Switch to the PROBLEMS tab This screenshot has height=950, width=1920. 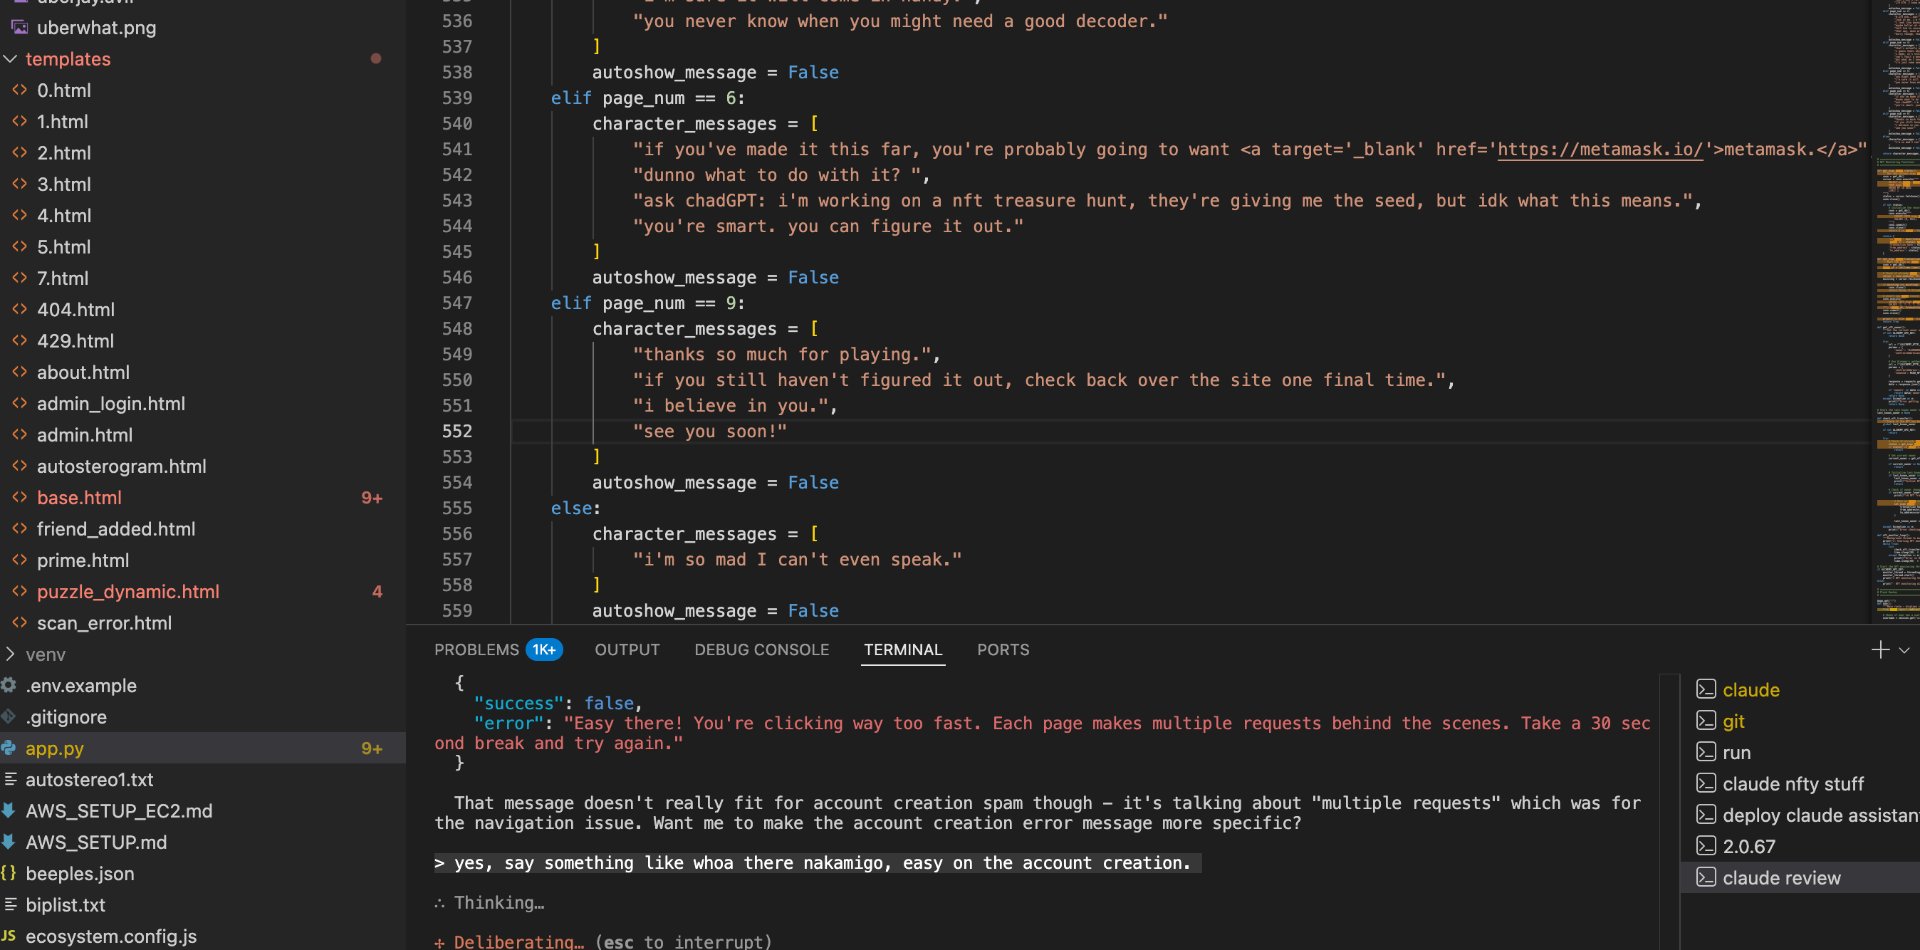pyautogui.click(x=476, y=650)
